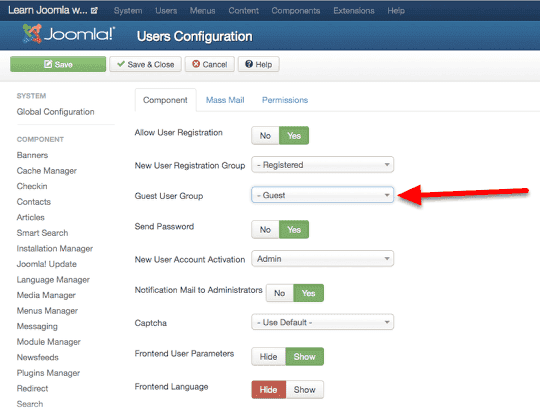Set Frontend Language to Hide
The height and width of the screenshot is (409, 540).
tap(269, 390)
